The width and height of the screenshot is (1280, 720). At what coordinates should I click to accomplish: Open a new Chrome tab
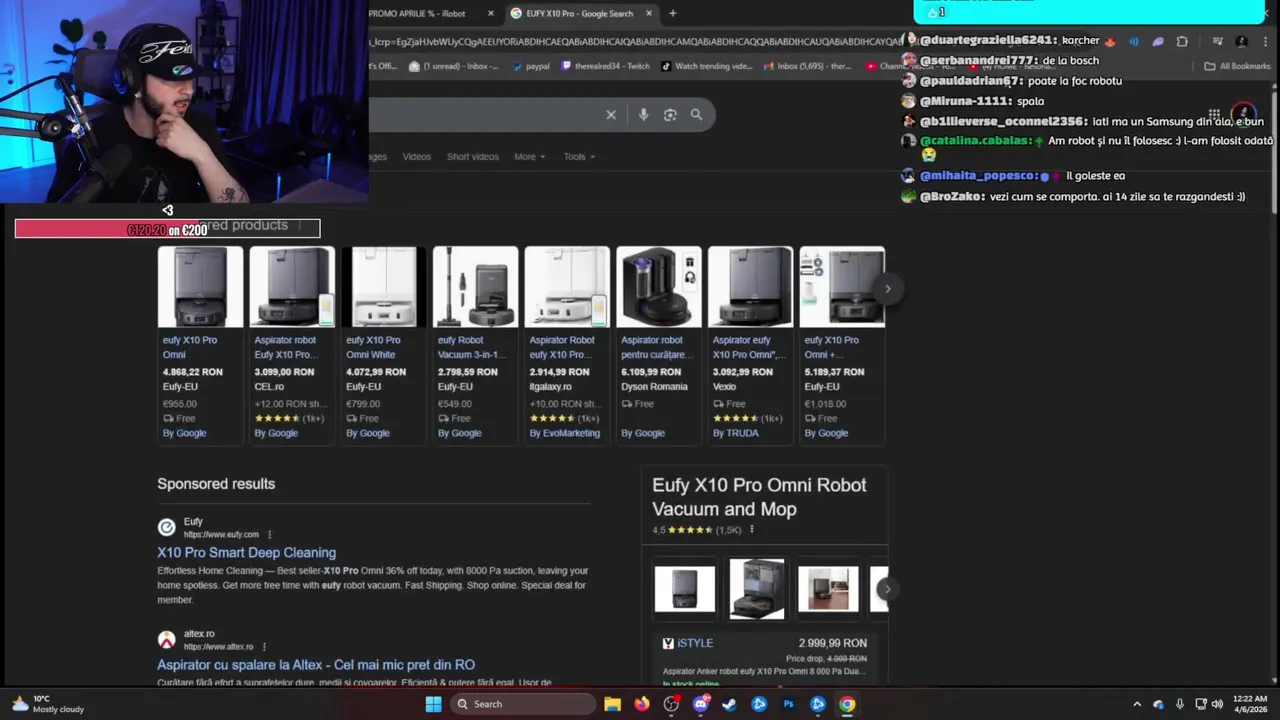[672, 13]
